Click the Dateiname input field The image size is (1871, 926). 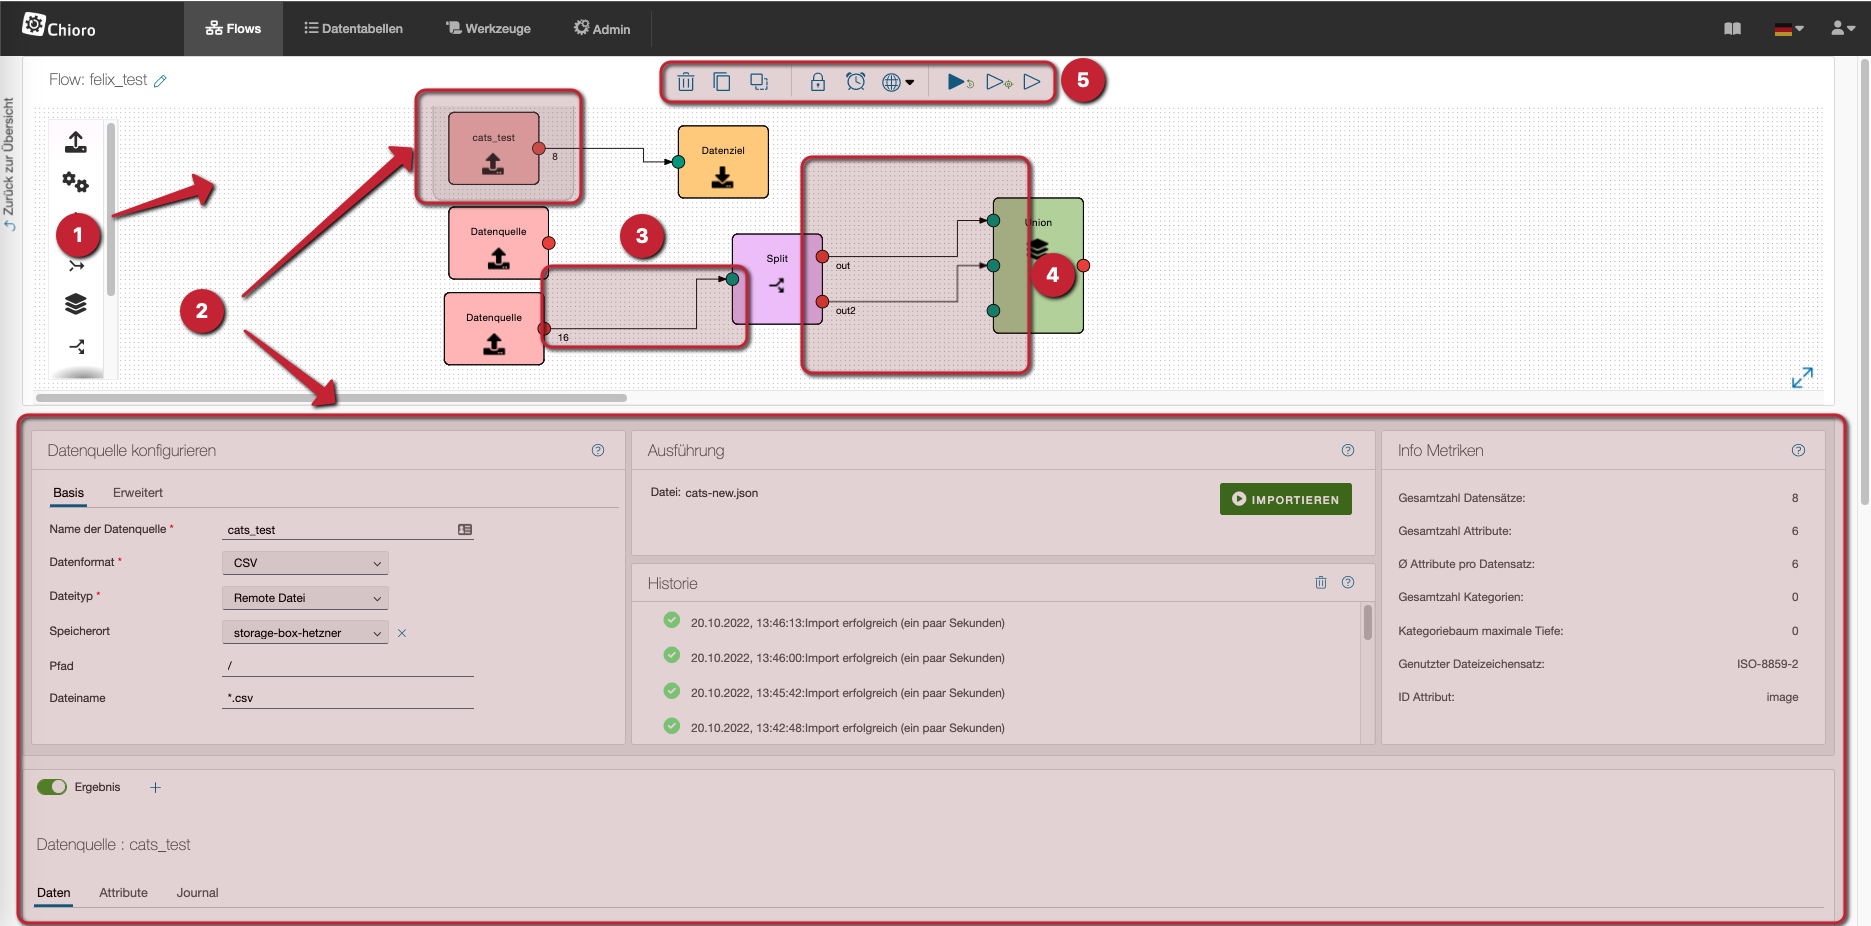(348, 698)
